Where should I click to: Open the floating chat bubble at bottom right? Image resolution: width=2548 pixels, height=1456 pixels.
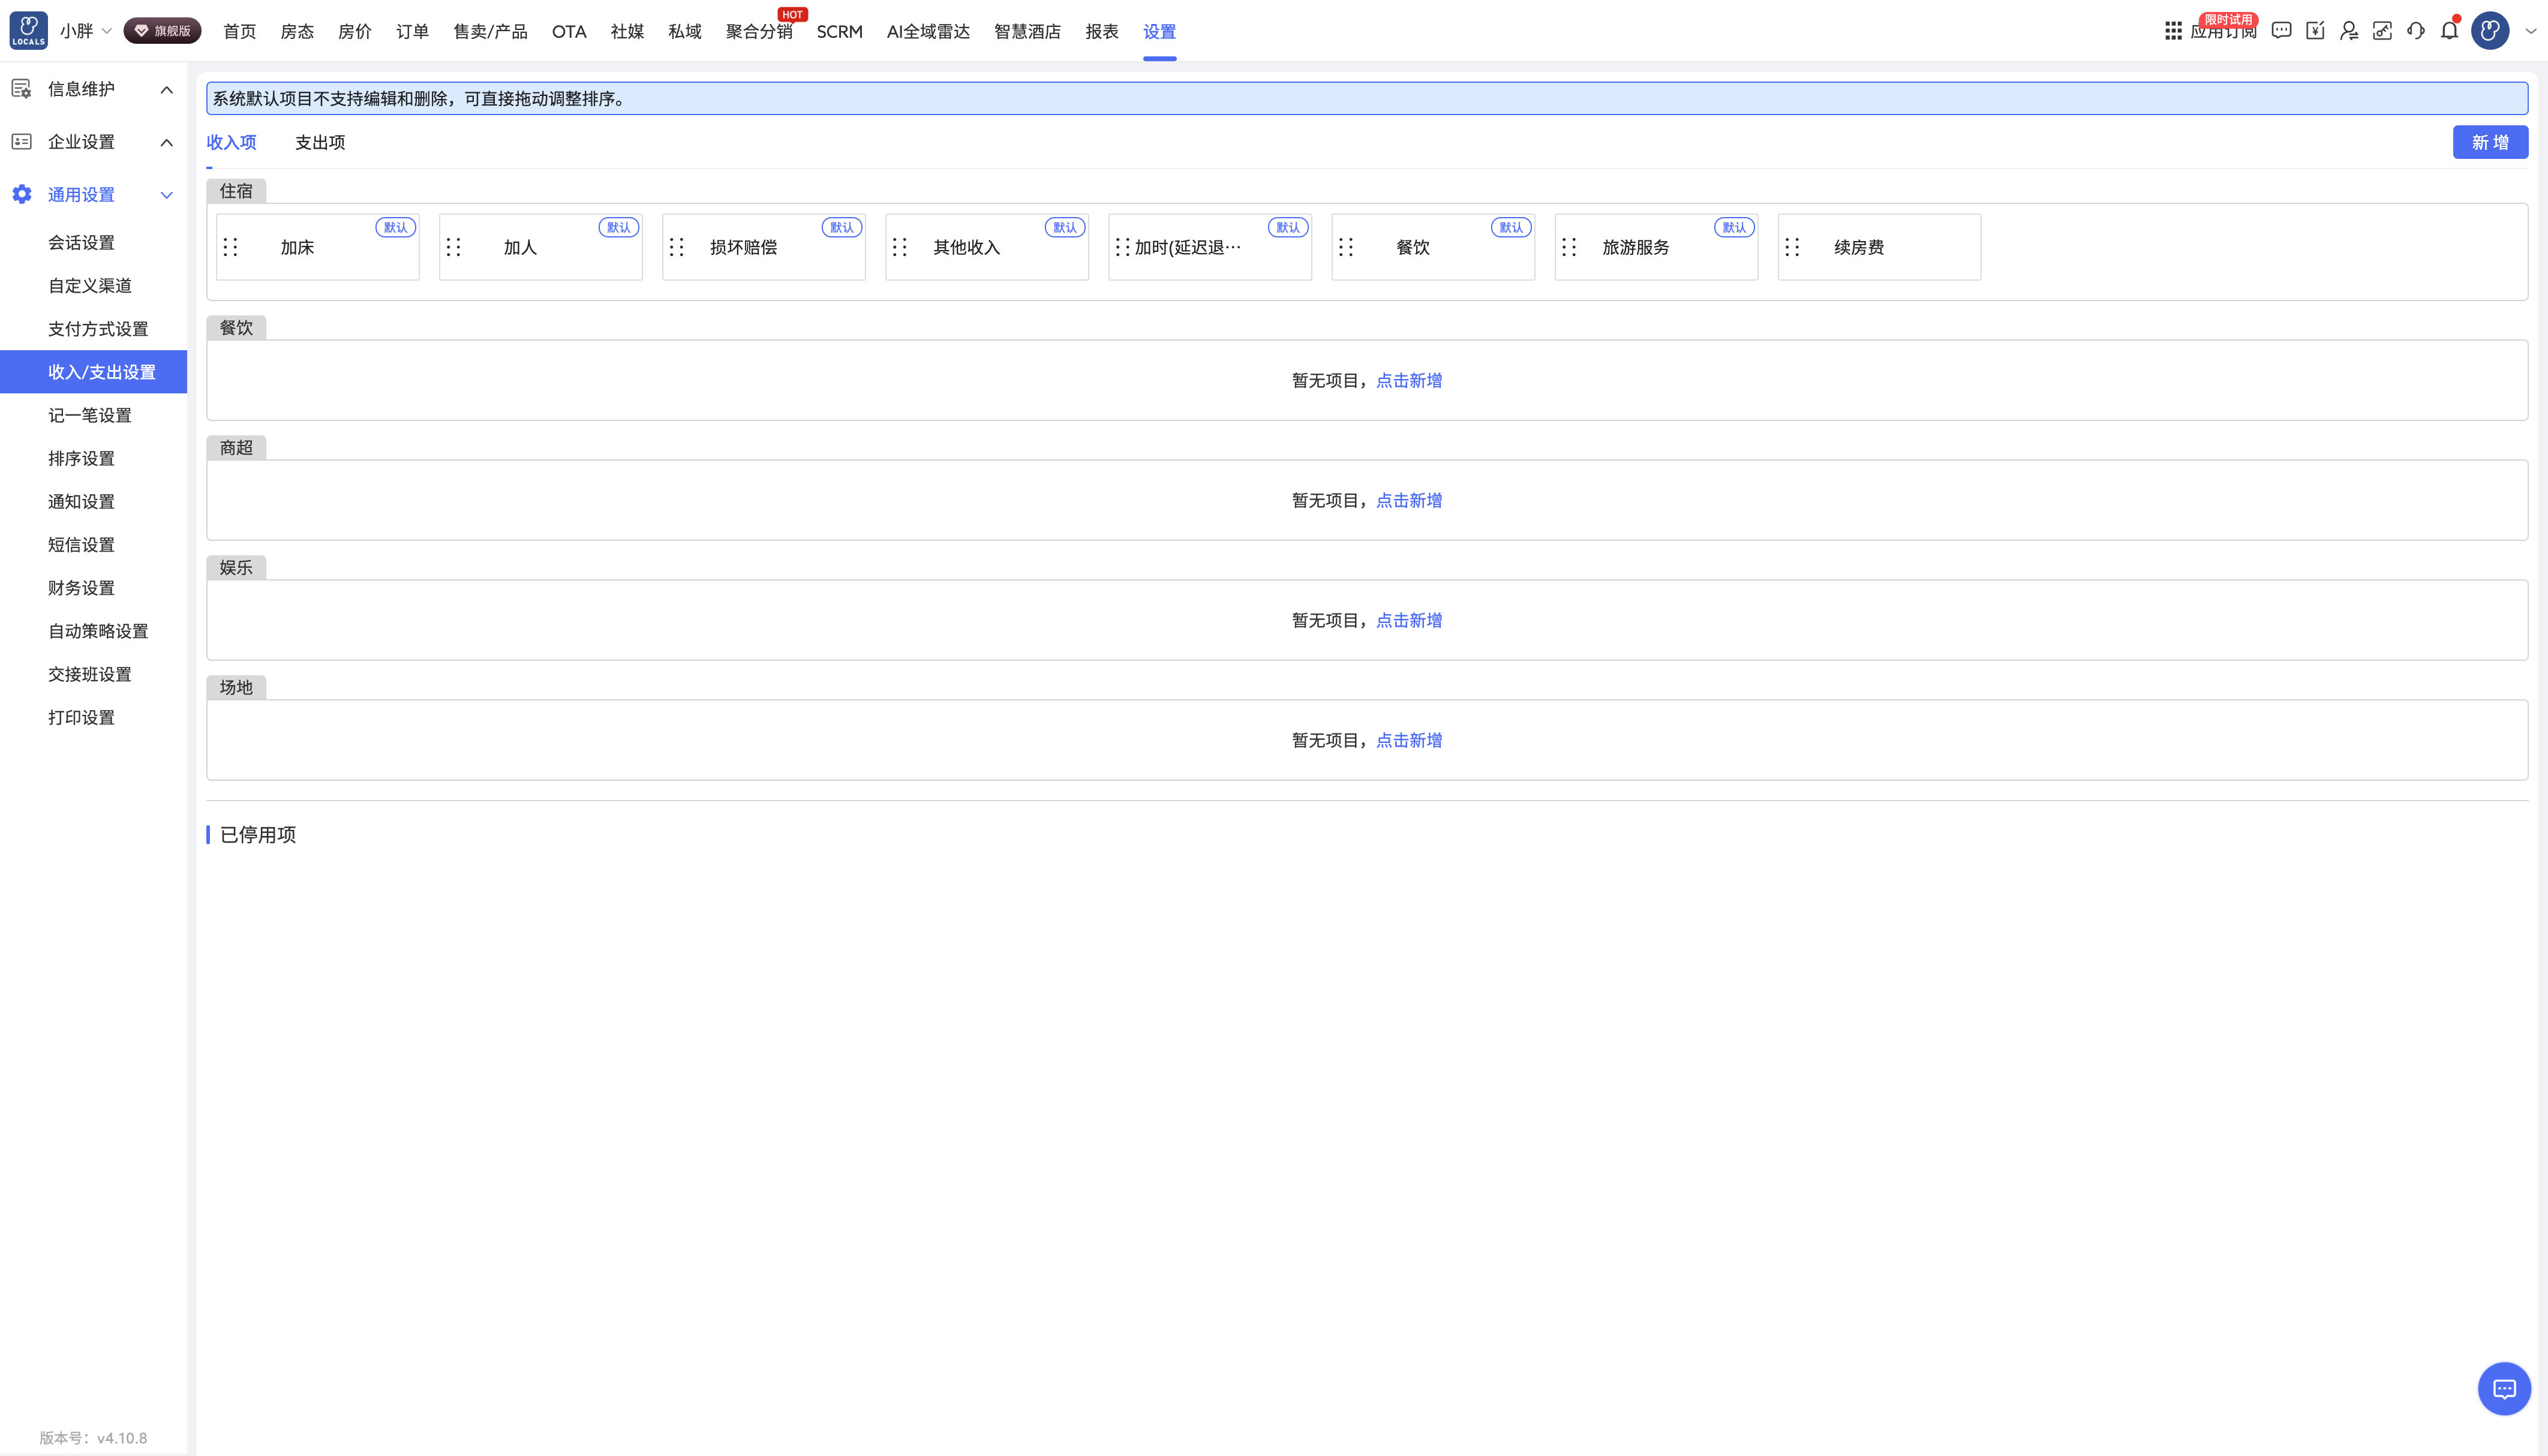[2504, 1388]
